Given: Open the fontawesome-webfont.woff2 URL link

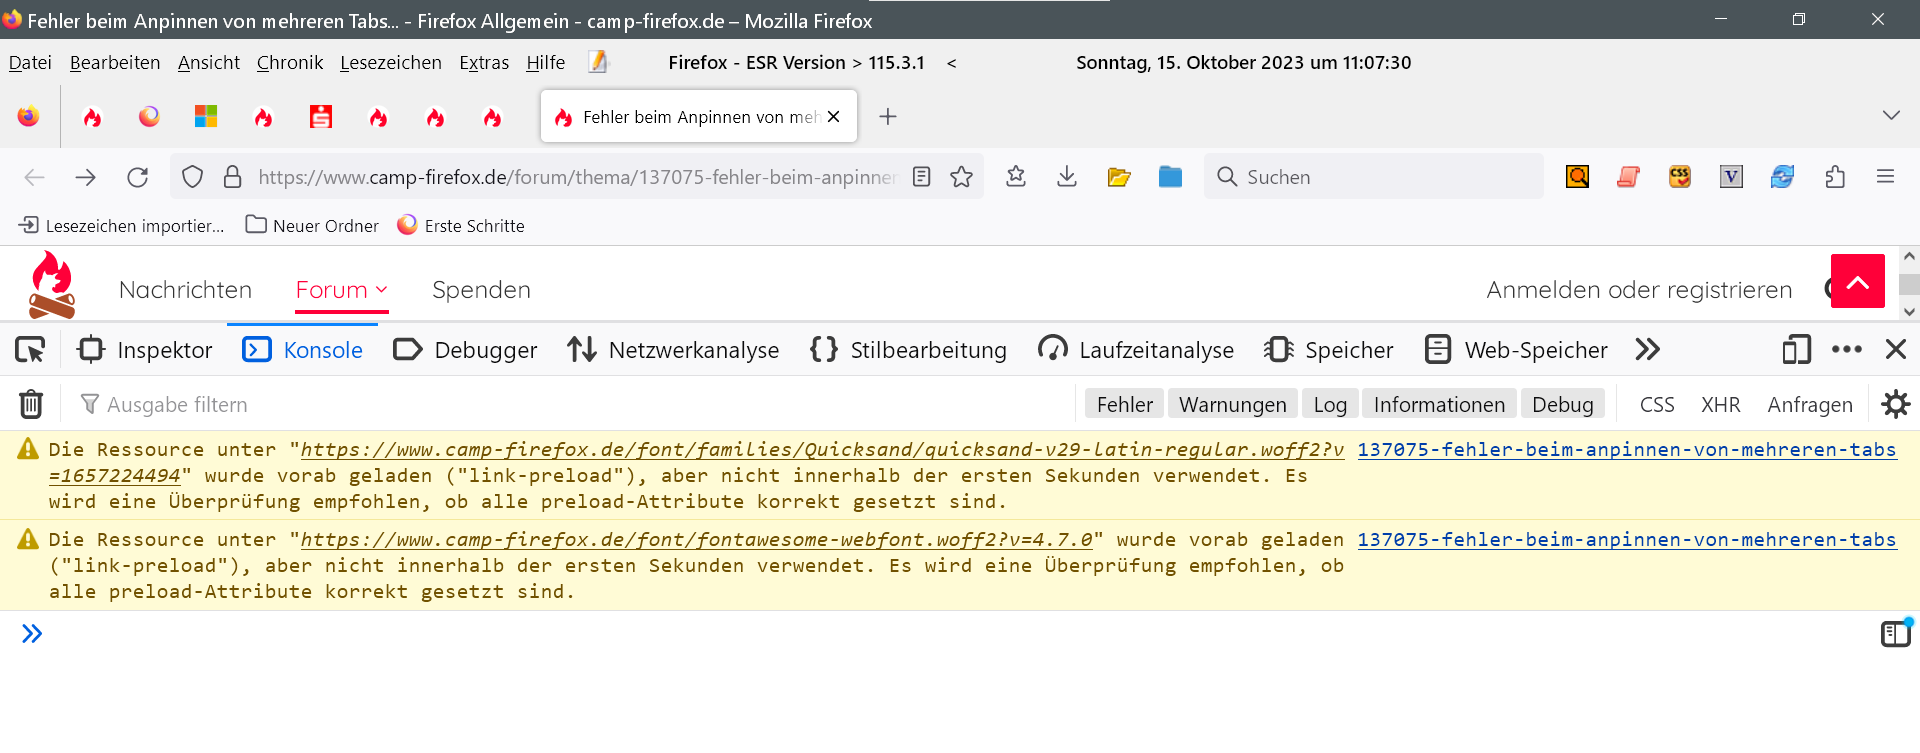Looking at the screenshot, I should (x=696, y=540).
